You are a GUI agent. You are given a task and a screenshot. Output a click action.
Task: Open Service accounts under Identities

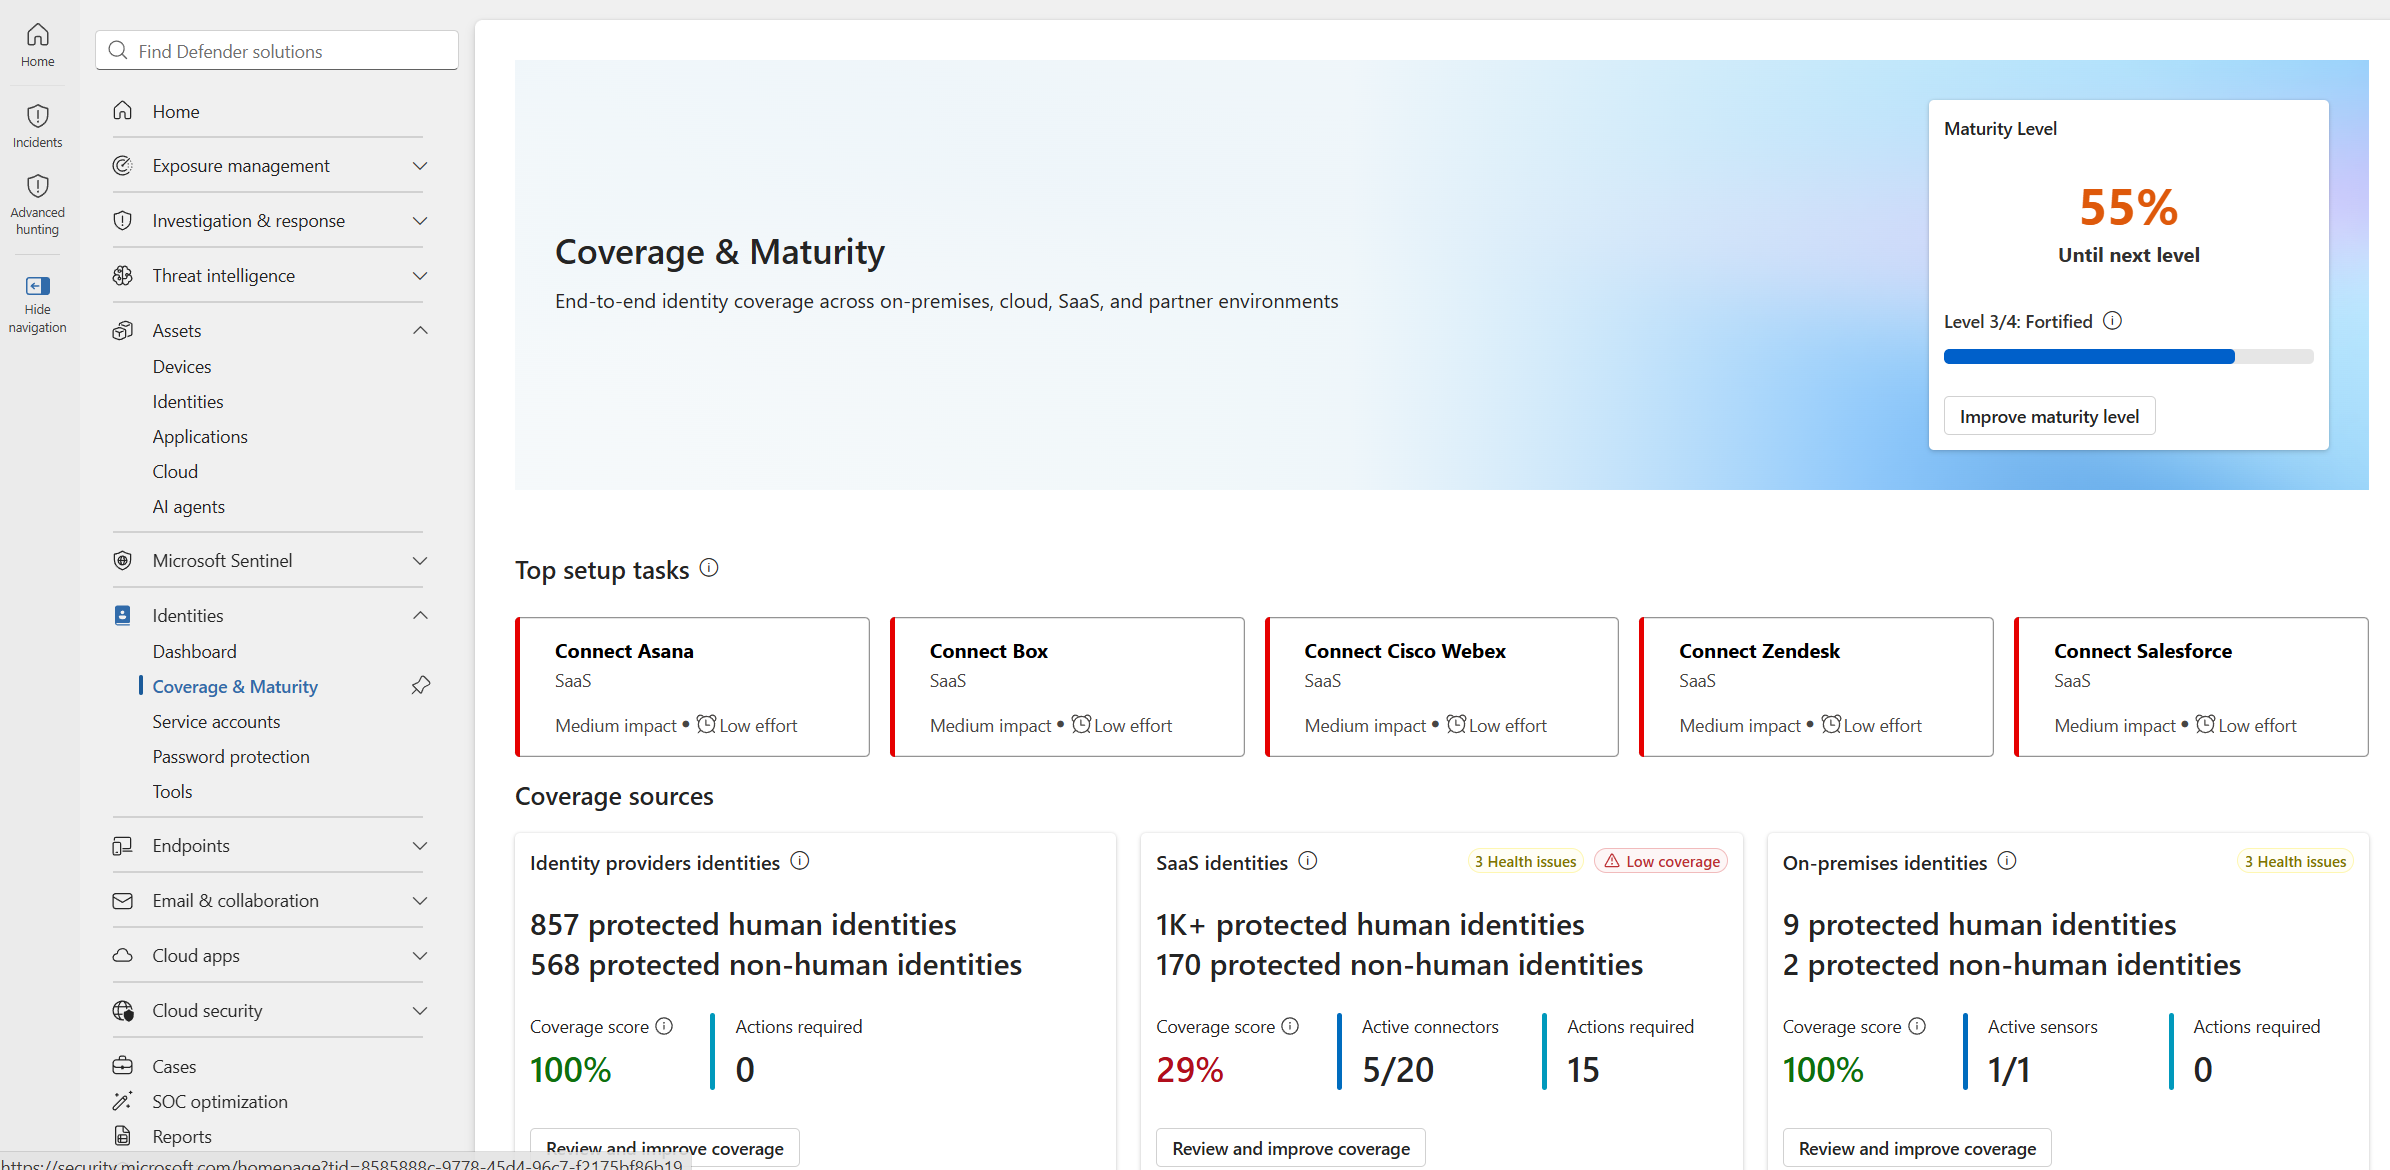(216, 722)
